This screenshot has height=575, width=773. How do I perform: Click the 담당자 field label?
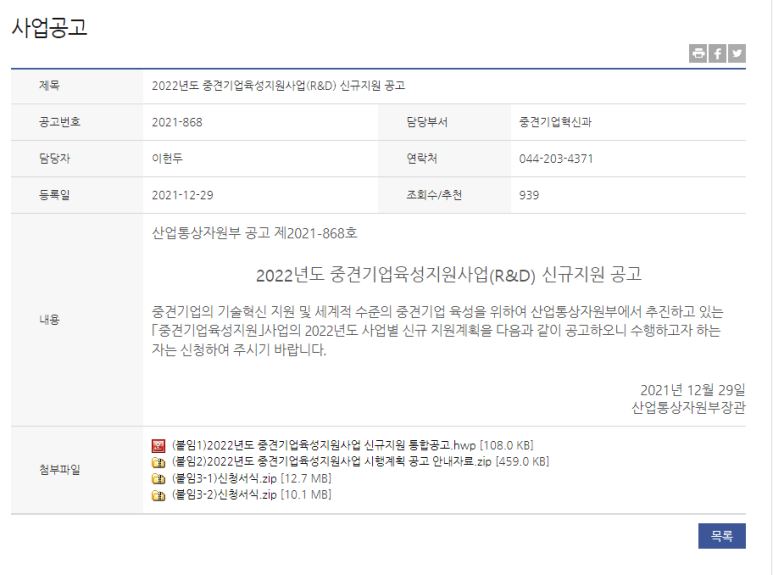tap(54, 158)
